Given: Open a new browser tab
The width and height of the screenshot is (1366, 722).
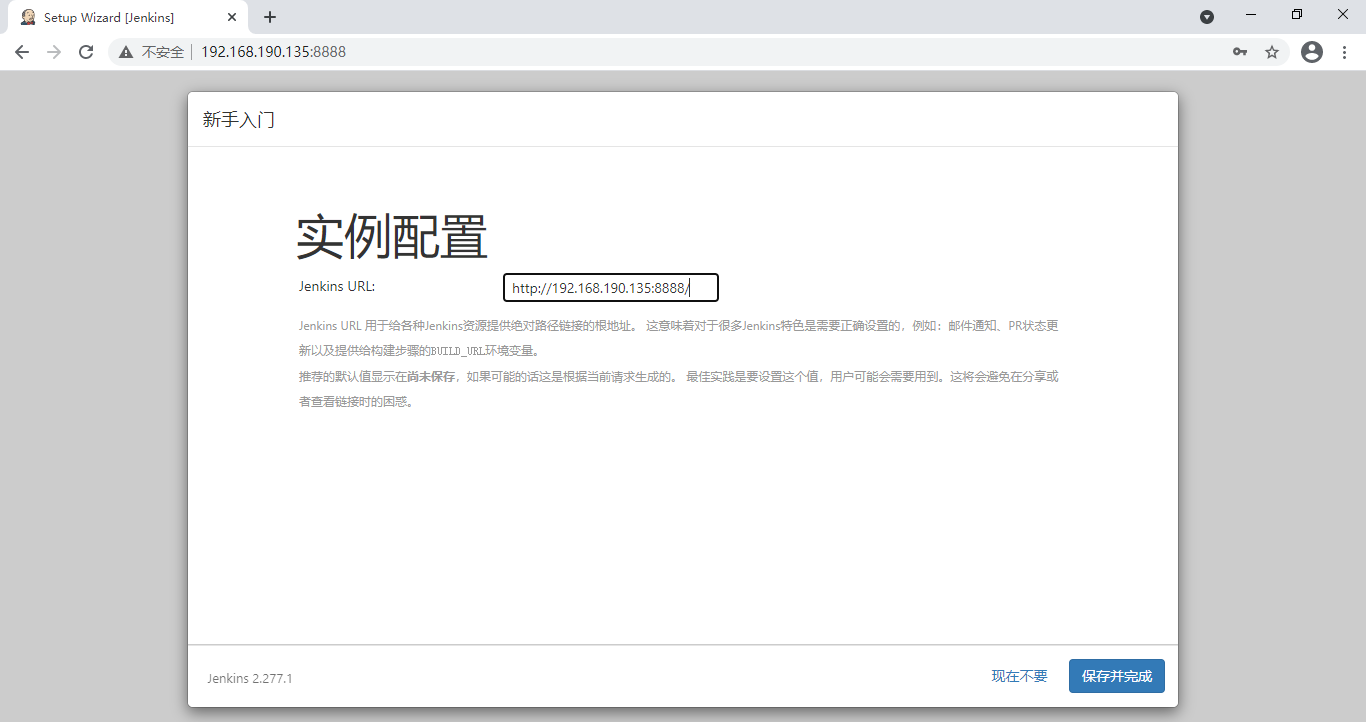Looking at the screenshot, I should (x=270, y=17).
